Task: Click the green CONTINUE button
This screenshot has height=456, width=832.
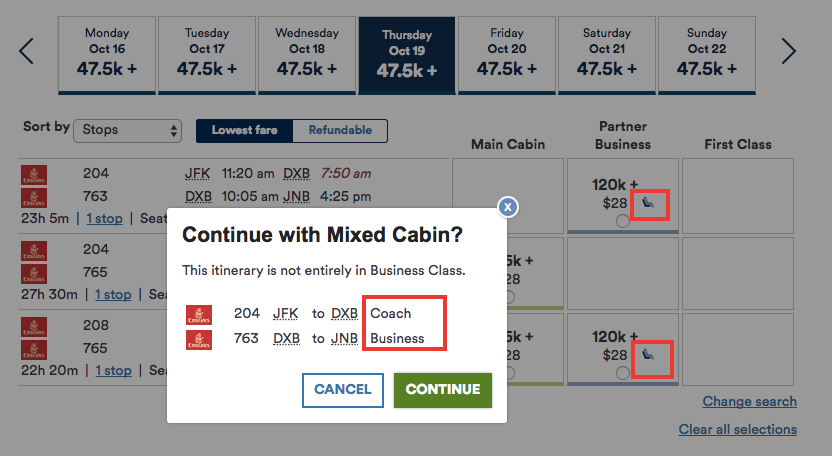Action: pyautogui.click(x=443, y=390)
